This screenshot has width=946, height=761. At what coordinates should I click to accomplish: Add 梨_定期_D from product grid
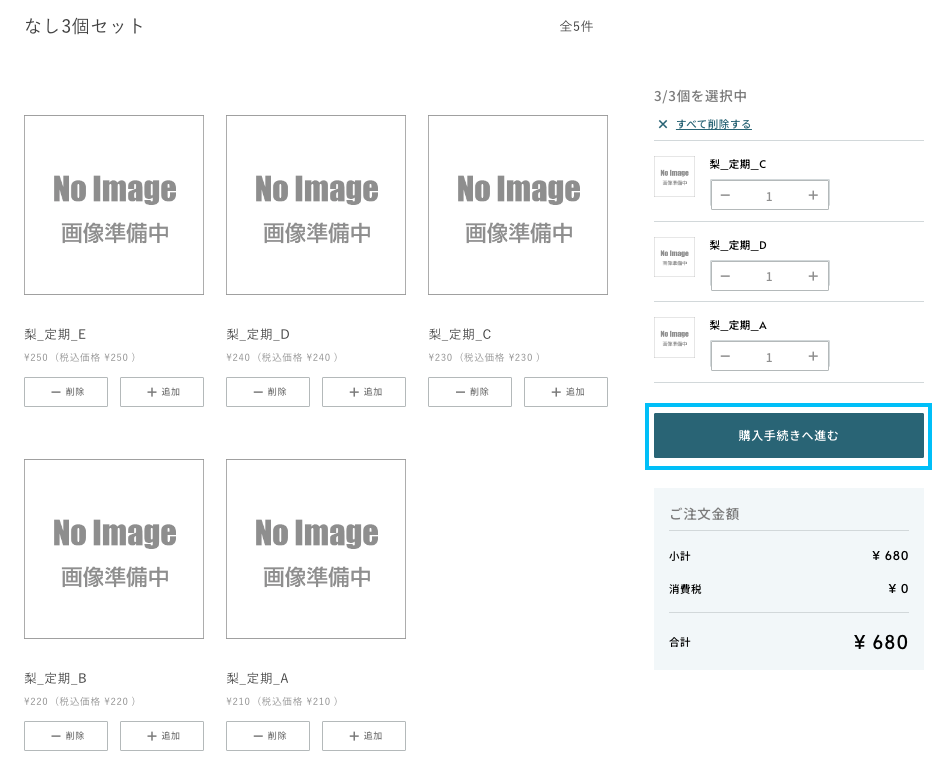(x=364, y=392)
